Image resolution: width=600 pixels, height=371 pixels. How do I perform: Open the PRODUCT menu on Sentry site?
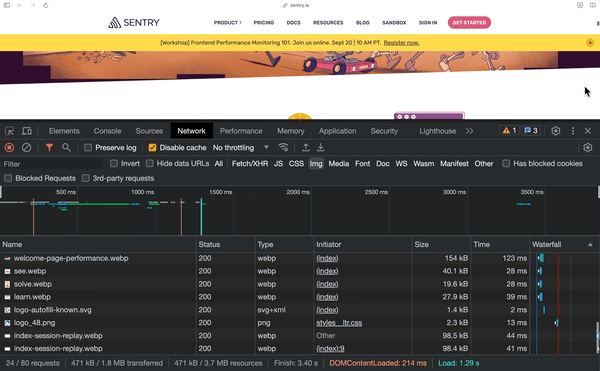tap(228, 23)
